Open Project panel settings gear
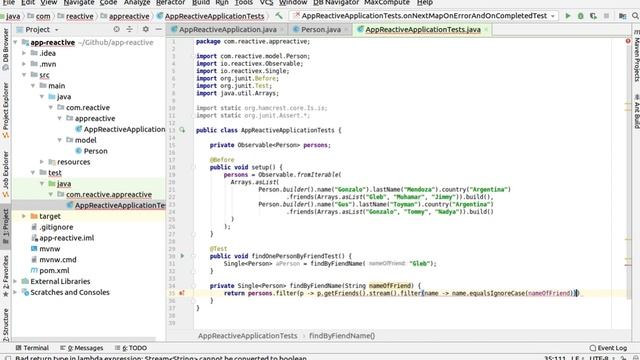 point(146,29)
